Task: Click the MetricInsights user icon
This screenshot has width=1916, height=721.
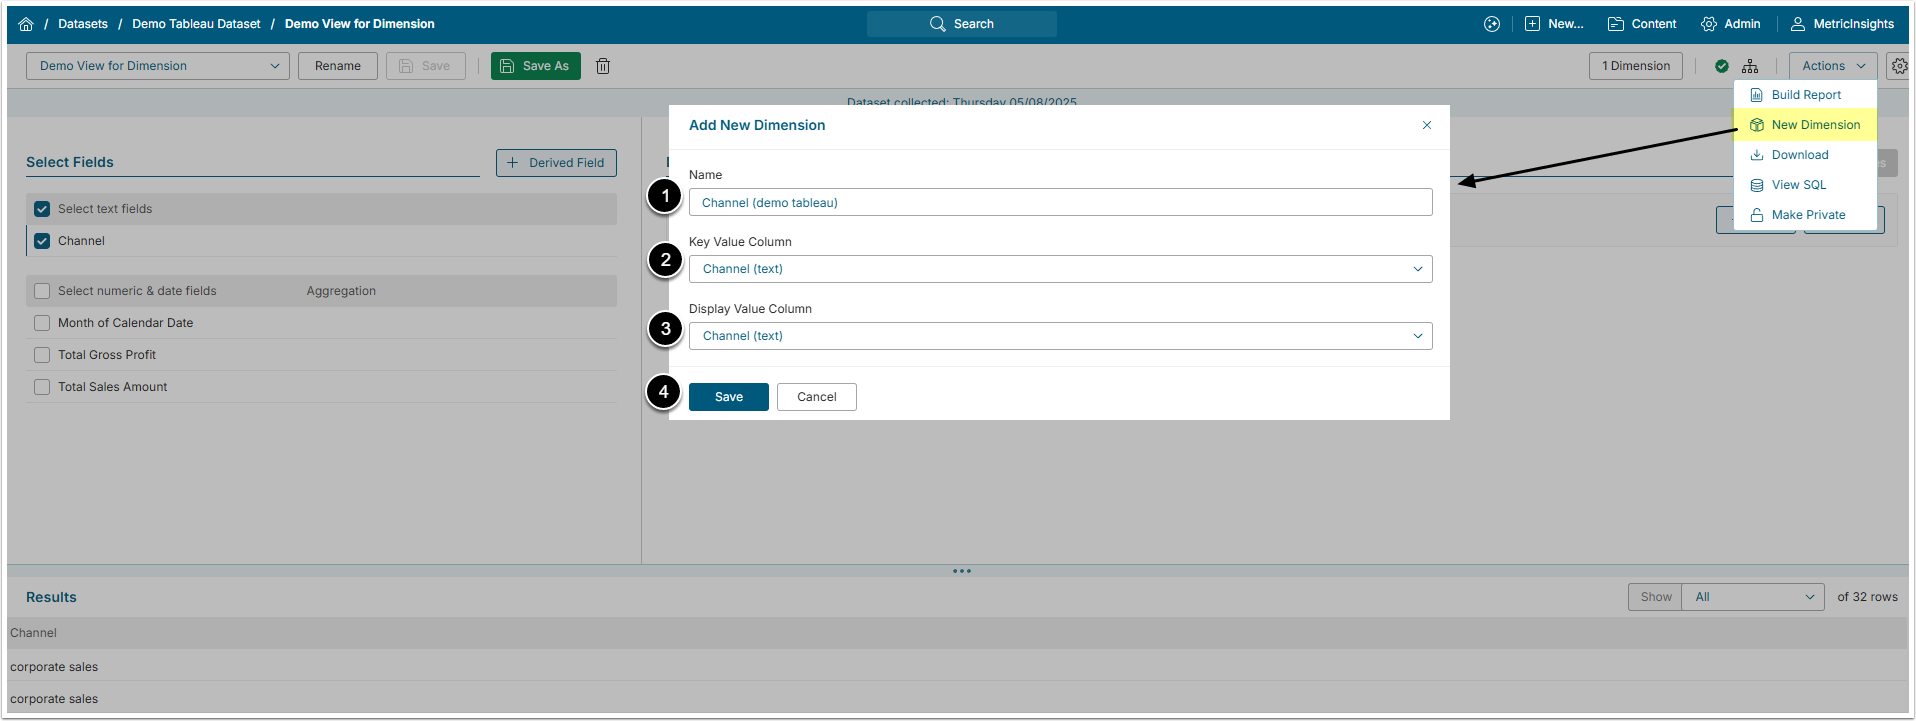Action: (1798, 24)
